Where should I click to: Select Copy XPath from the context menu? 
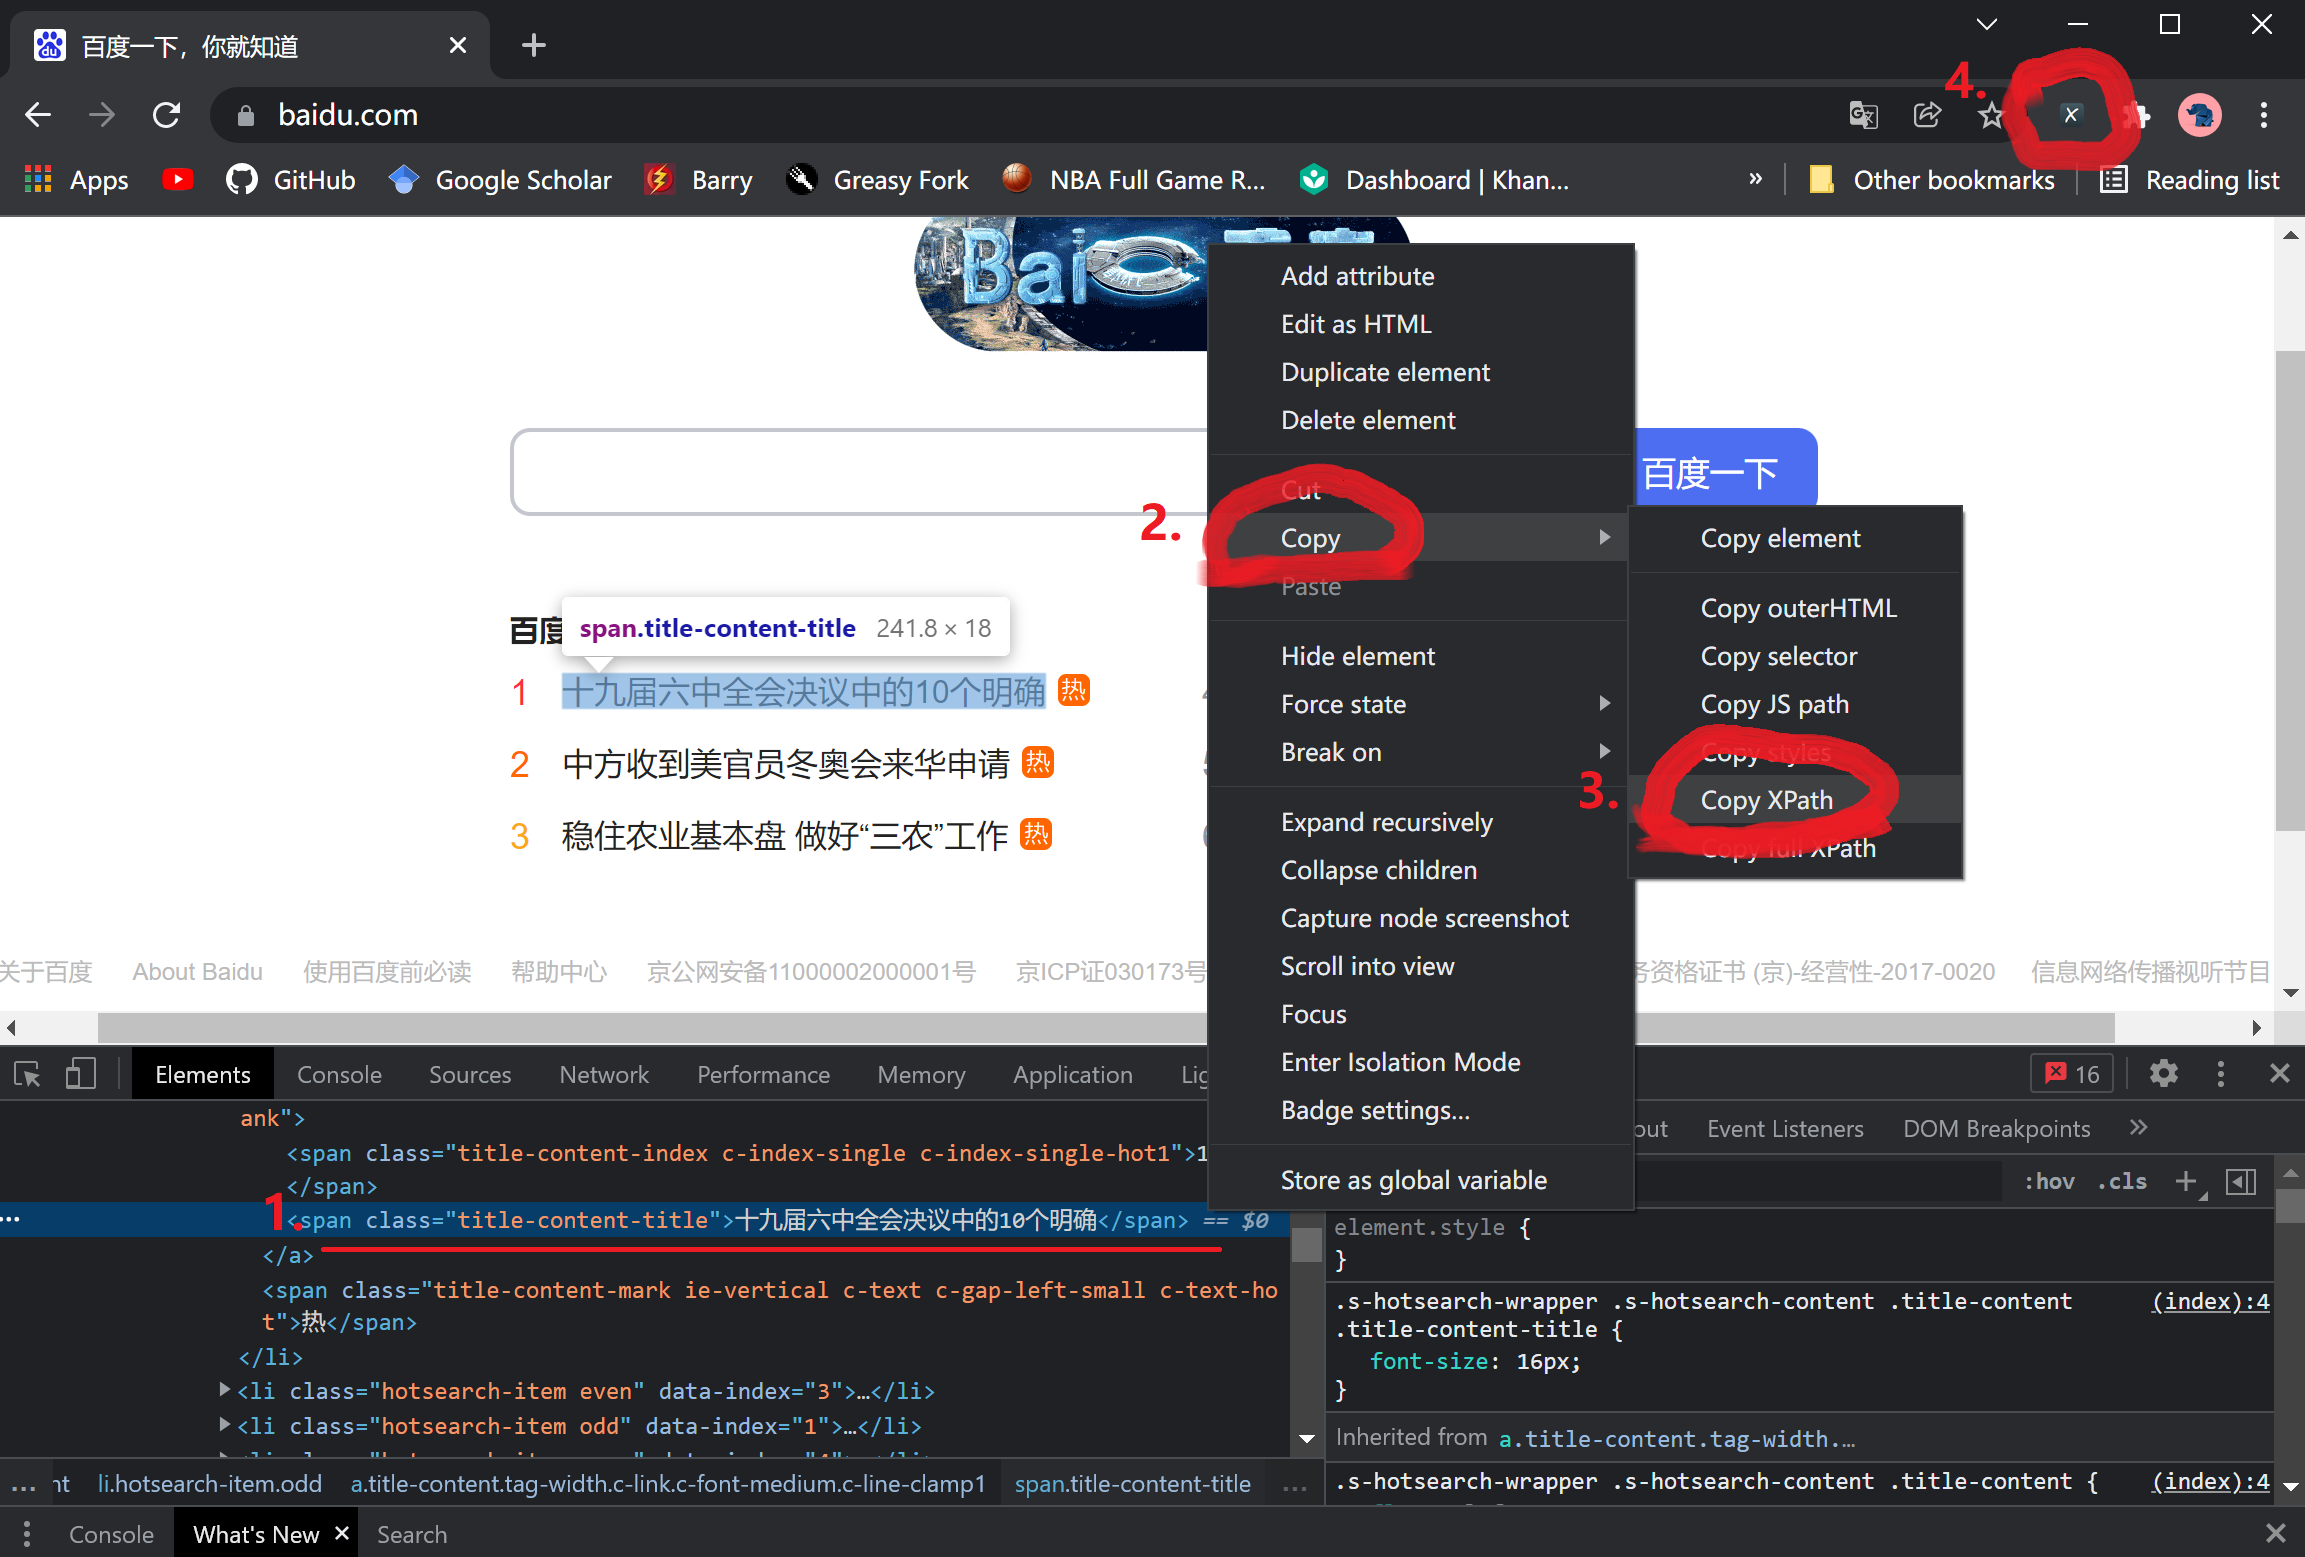tap(1766, 799)
